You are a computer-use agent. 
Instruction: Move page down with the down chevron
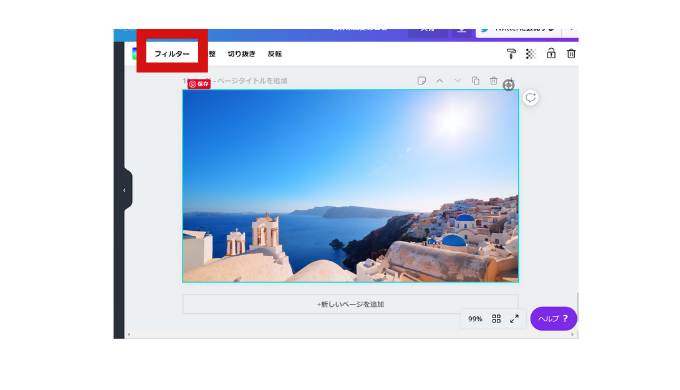(458, 81)
